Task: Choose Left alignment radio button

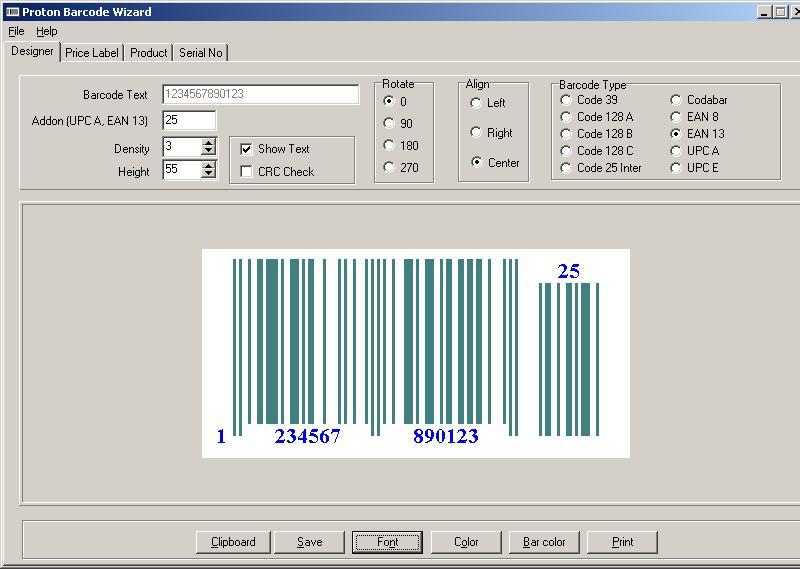Action: pyautogui.click(x=476, y=103)
